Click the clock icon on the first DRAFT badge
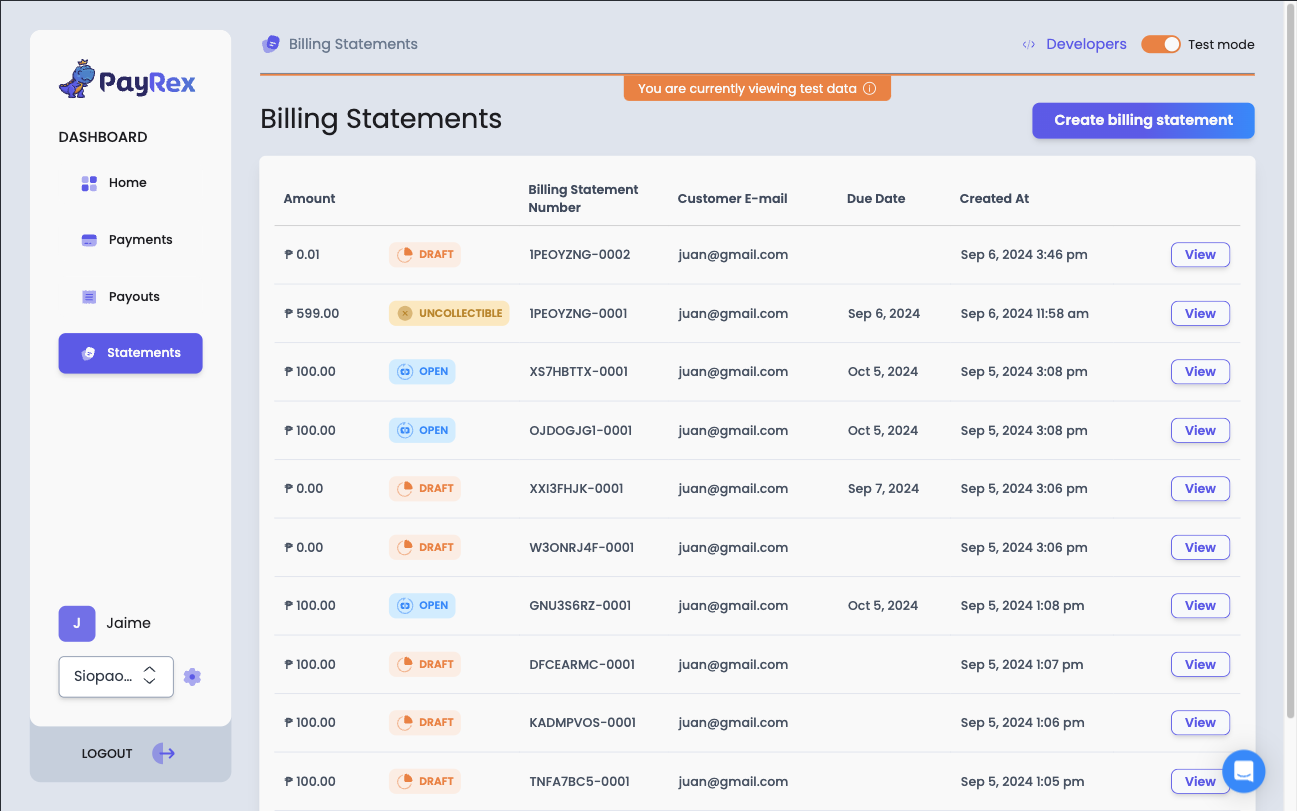The height and width of the screenshot is (811, 1297). tap(405, 254)
